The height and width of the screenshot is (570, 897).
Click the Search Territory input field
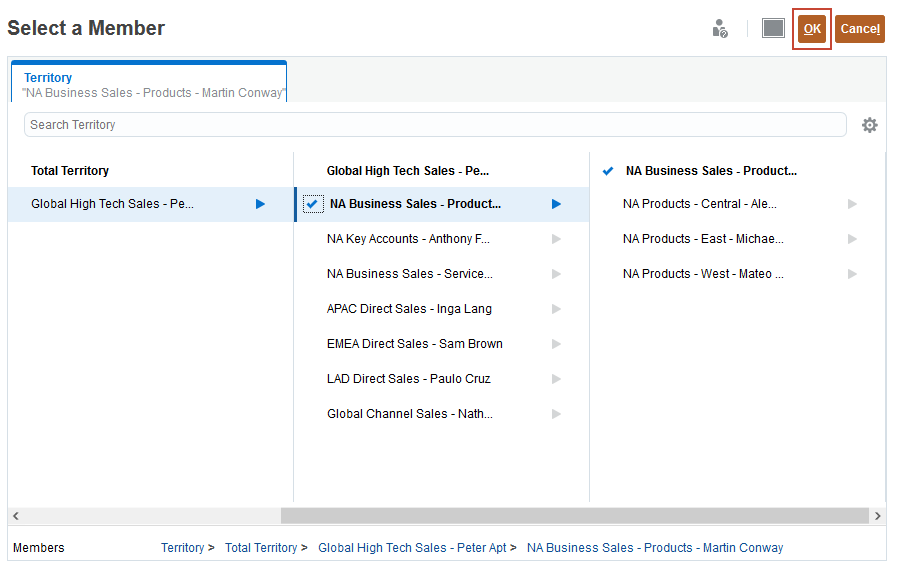coord(435,125)
